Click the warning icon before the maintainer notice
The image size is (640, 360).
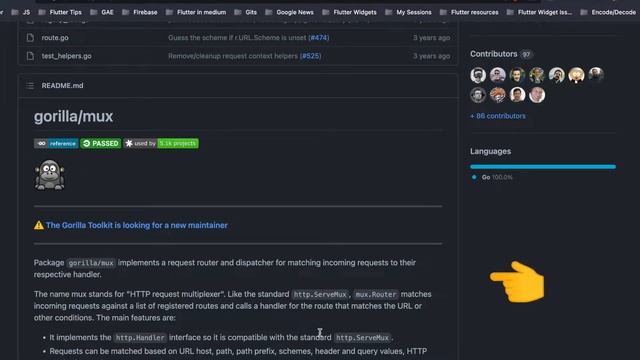(39, 225)
